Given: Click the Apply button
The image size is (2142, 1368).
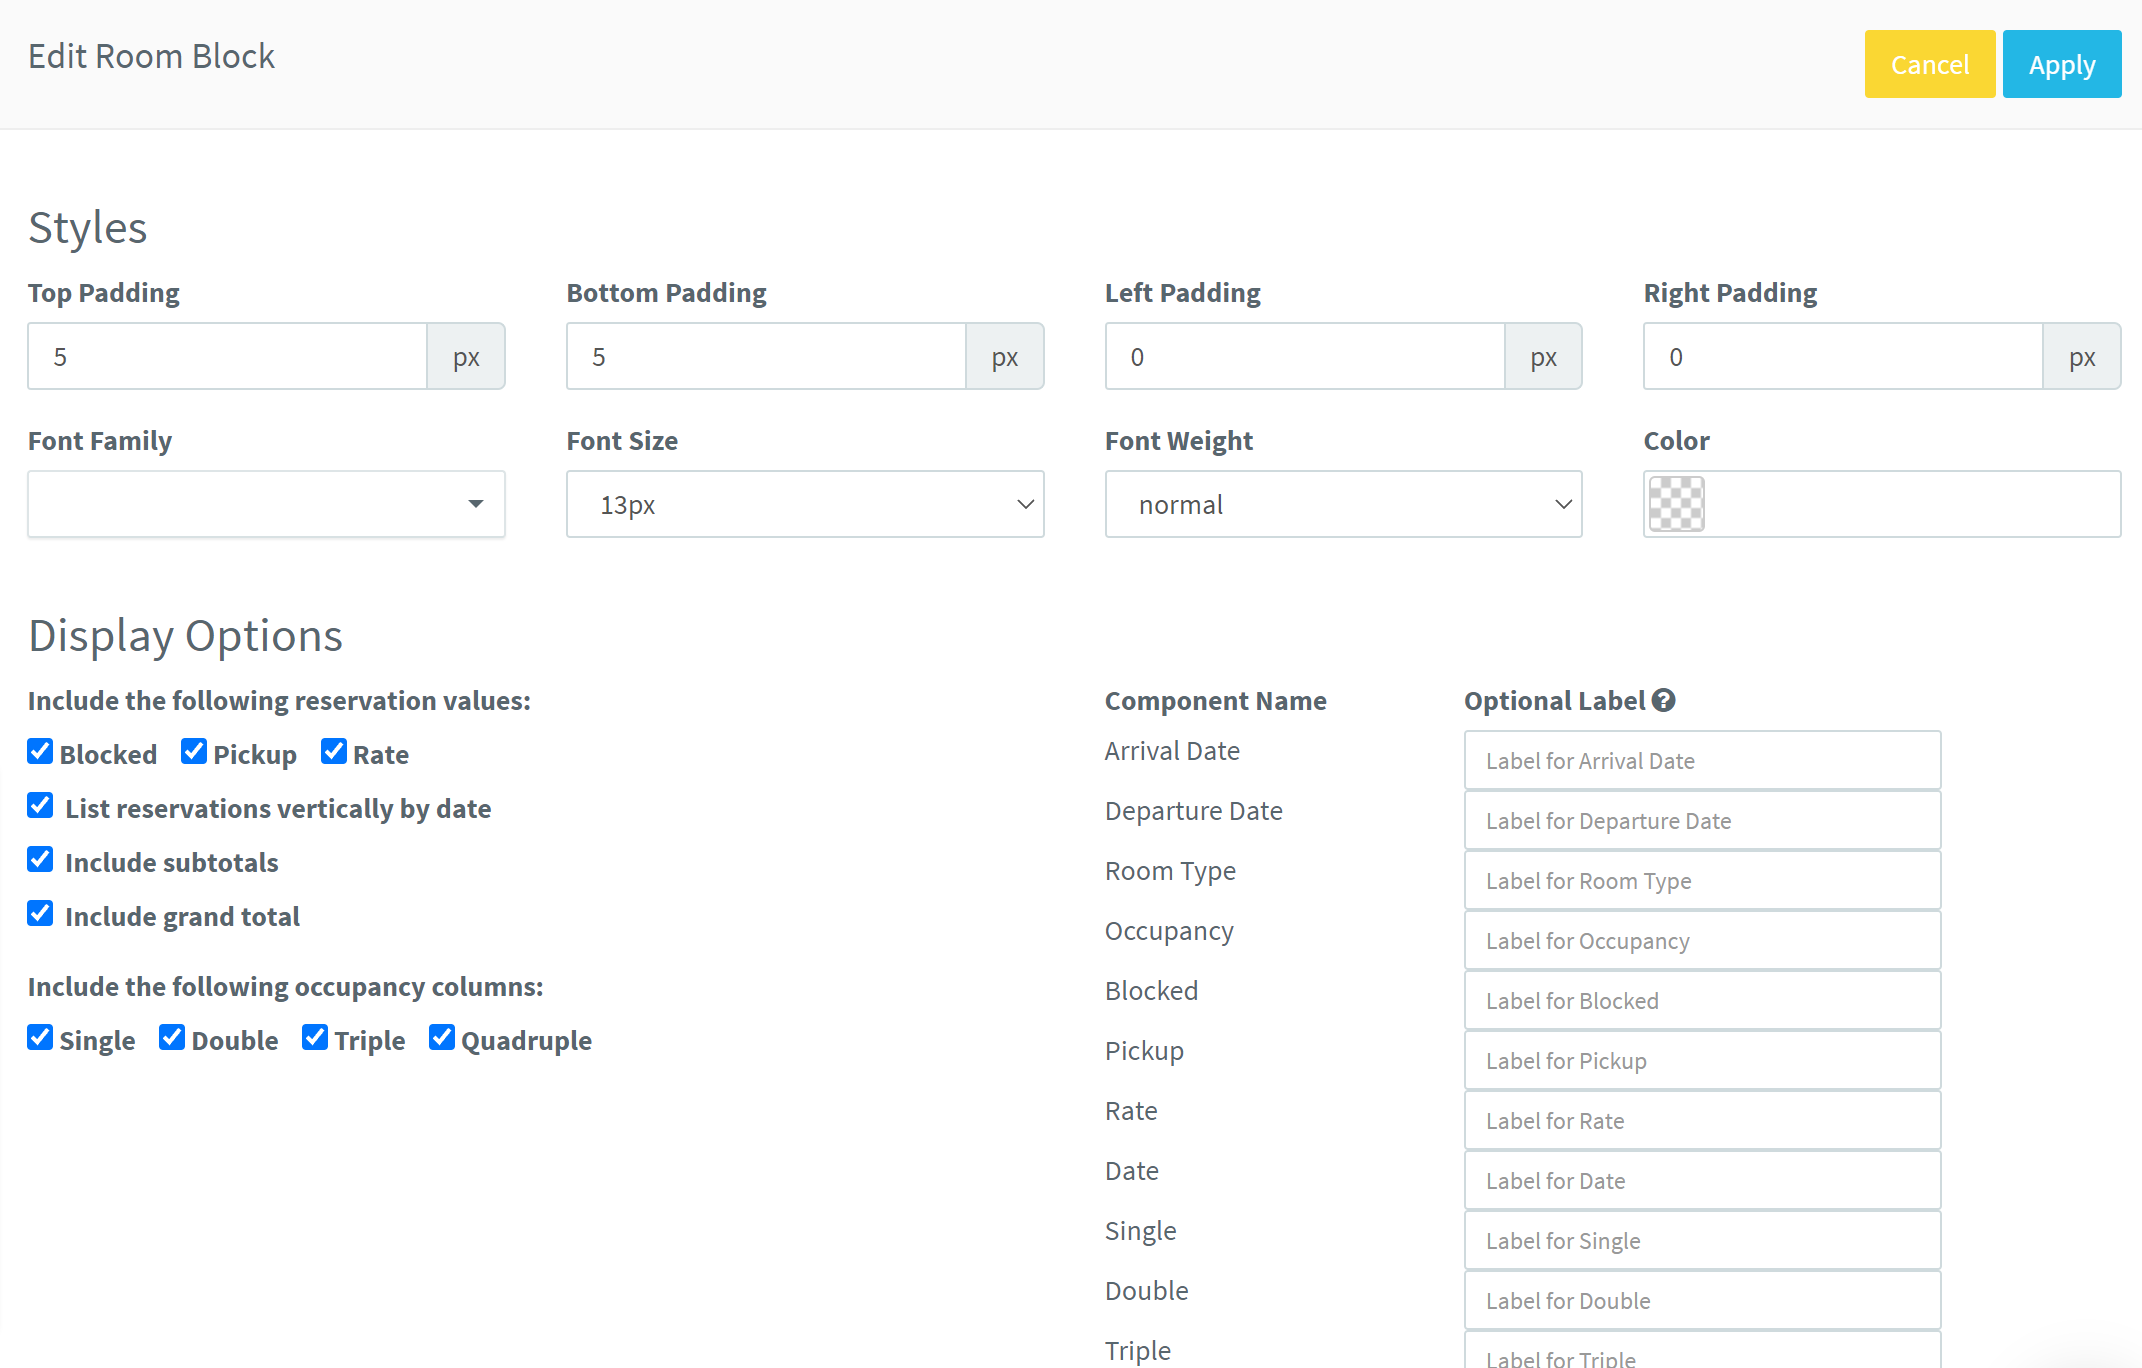Looking at the screenshot, I should click(2061, 64).
